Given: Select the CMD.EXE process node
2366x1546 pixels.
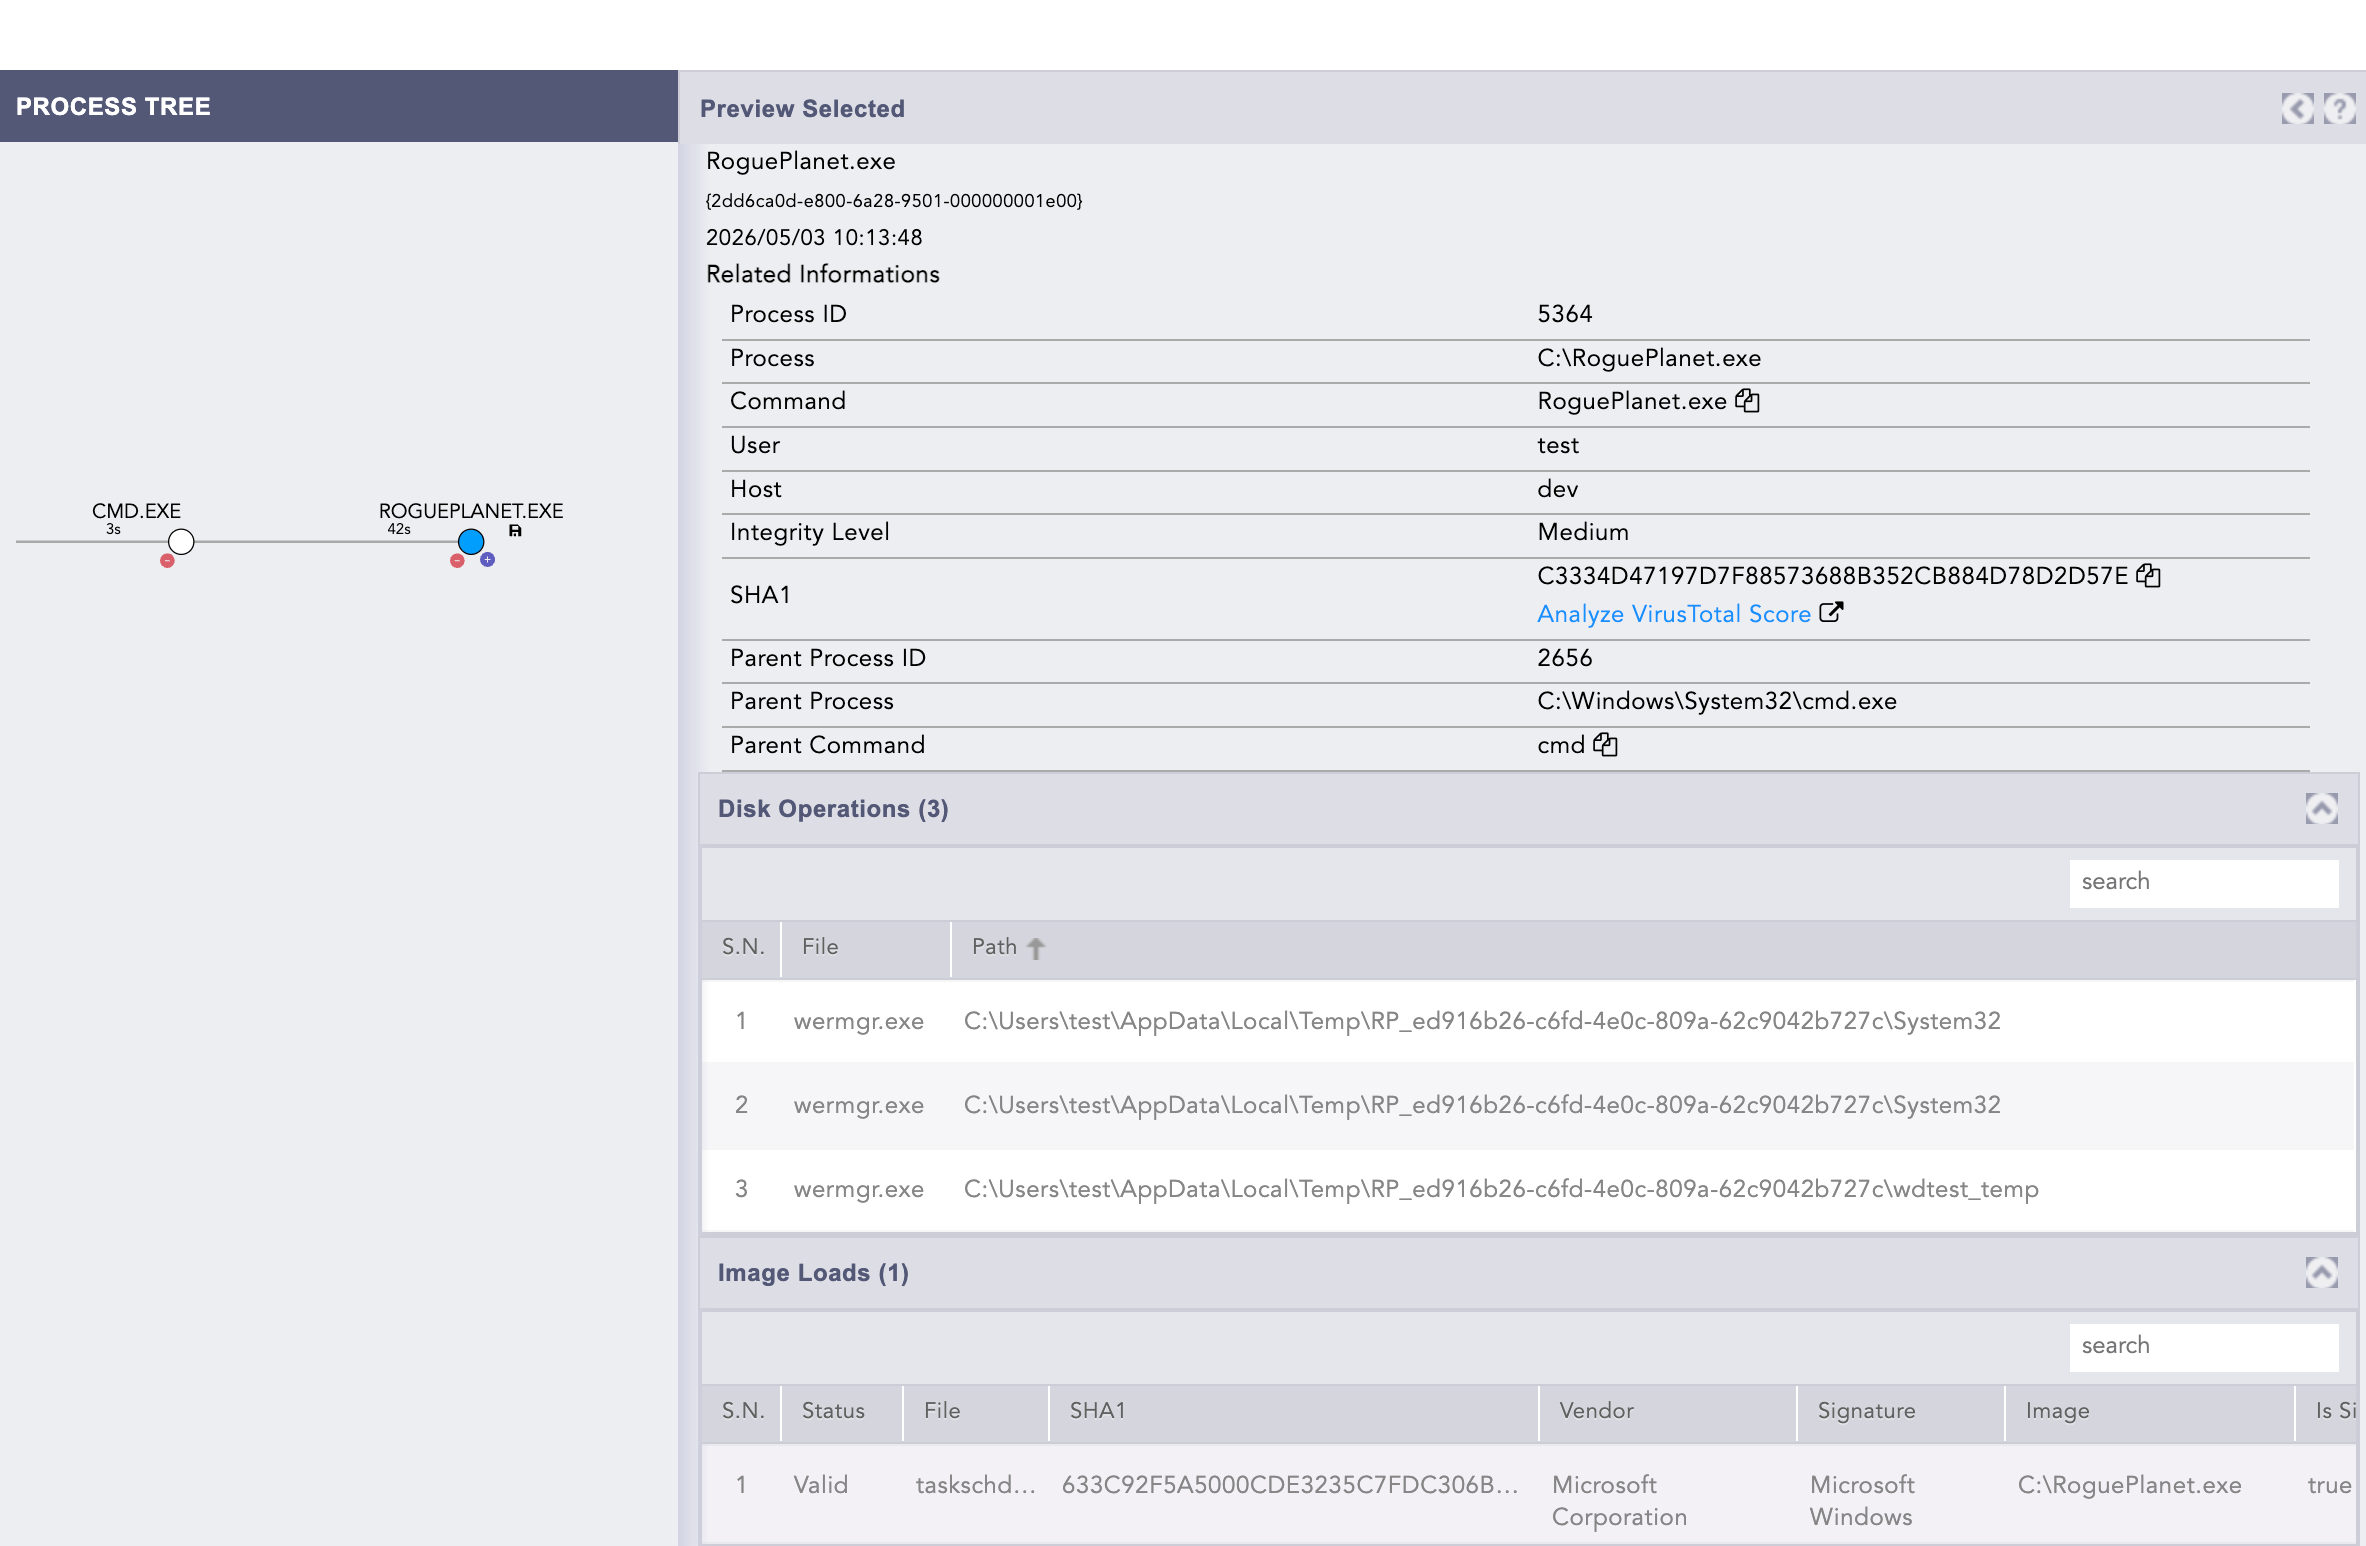Looking at the screenshot, I should [181, 541].
